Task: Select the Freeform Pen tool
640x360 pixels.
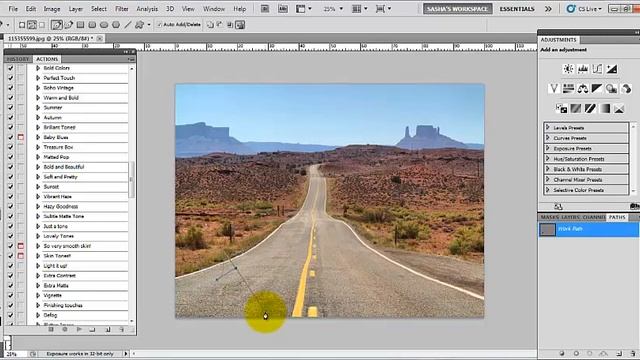Action: pos(69,25)
